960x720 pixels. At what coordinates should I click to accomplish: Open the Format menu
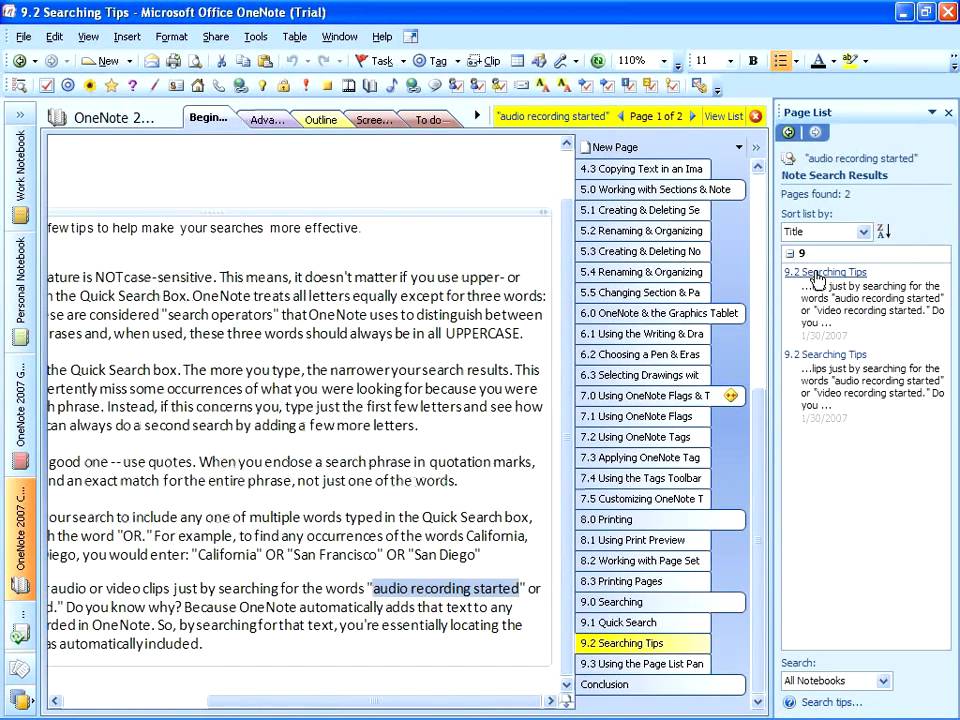coord(171,37)
